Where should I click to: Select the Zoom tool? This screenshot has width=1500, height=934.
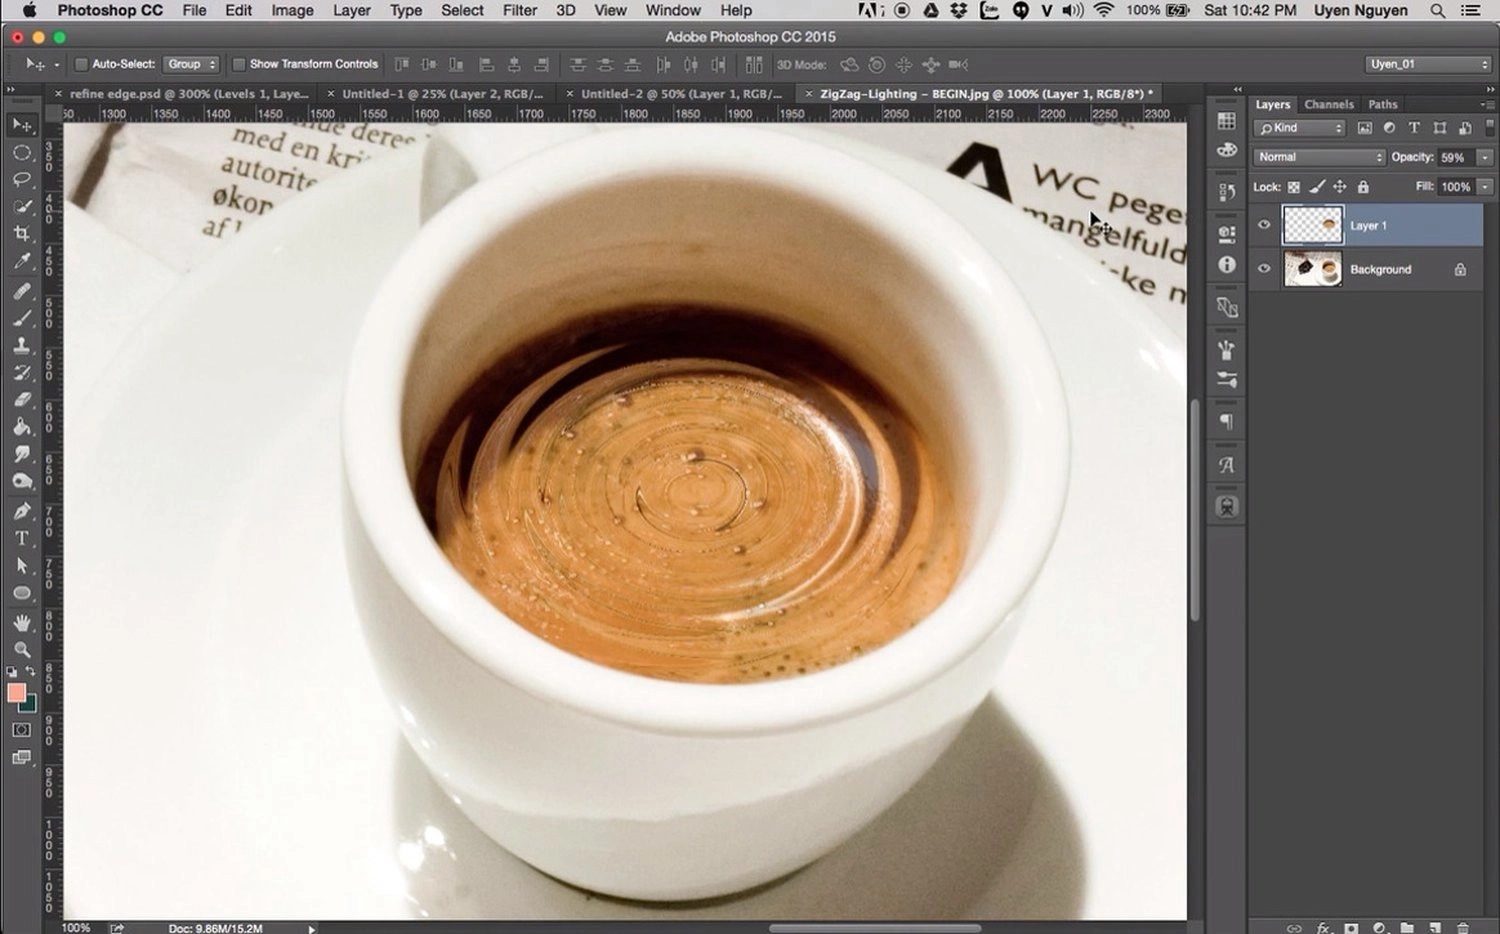[x=21, y=649]
